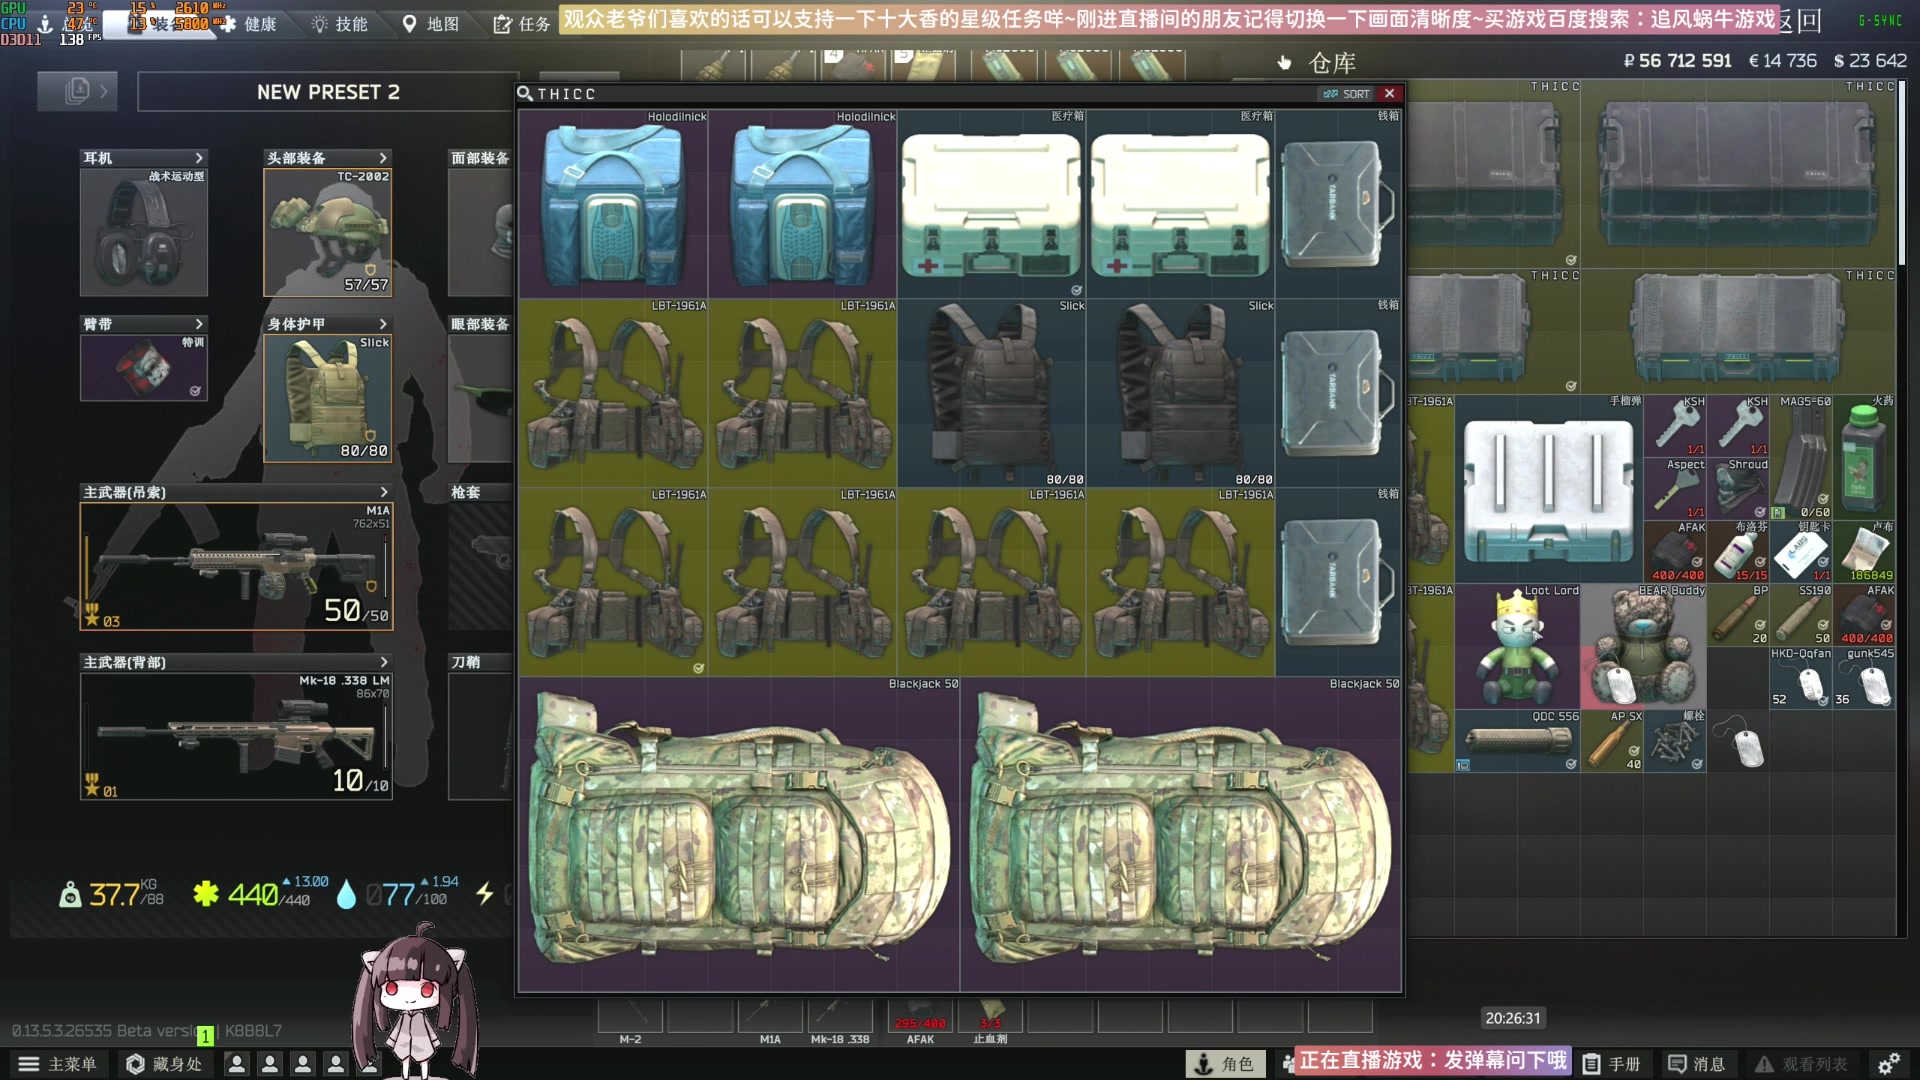This screenshot has width=1920, height=1080.
Task: Select the Loot Lord plushie item
Action: pos(1517,648)
